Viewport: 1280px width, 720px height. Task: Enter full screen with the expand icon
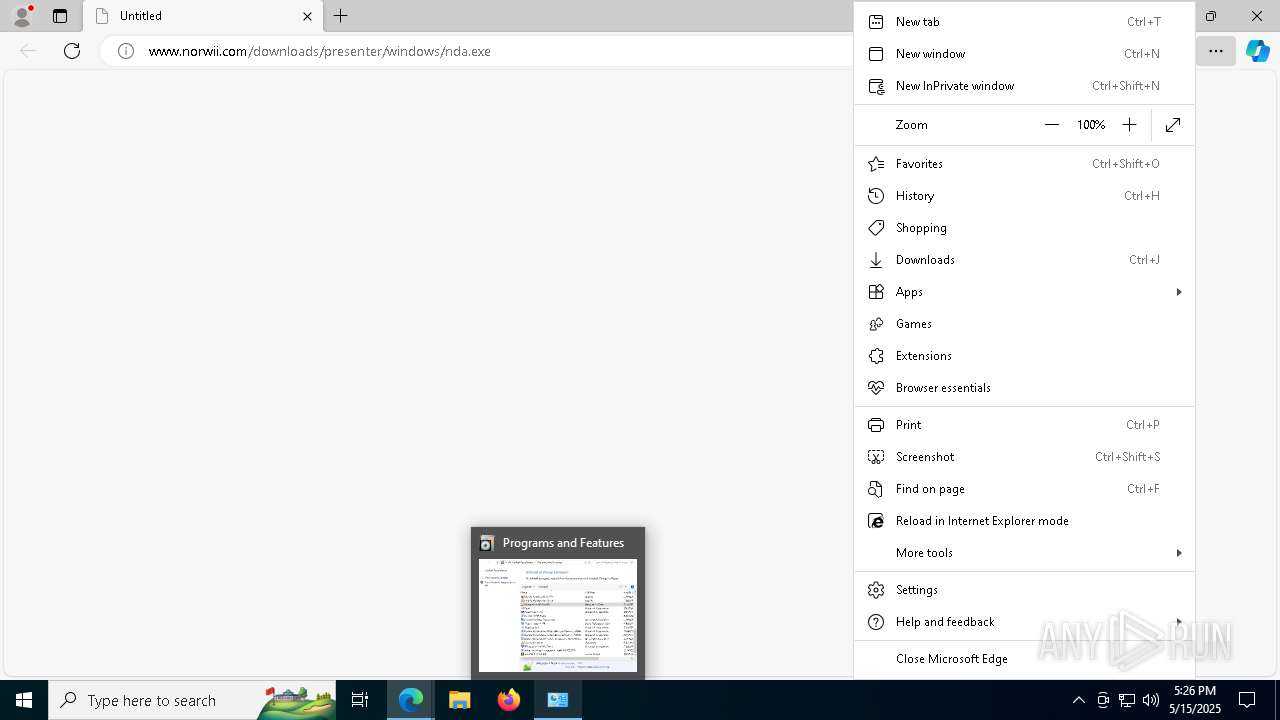[1173, 125]
